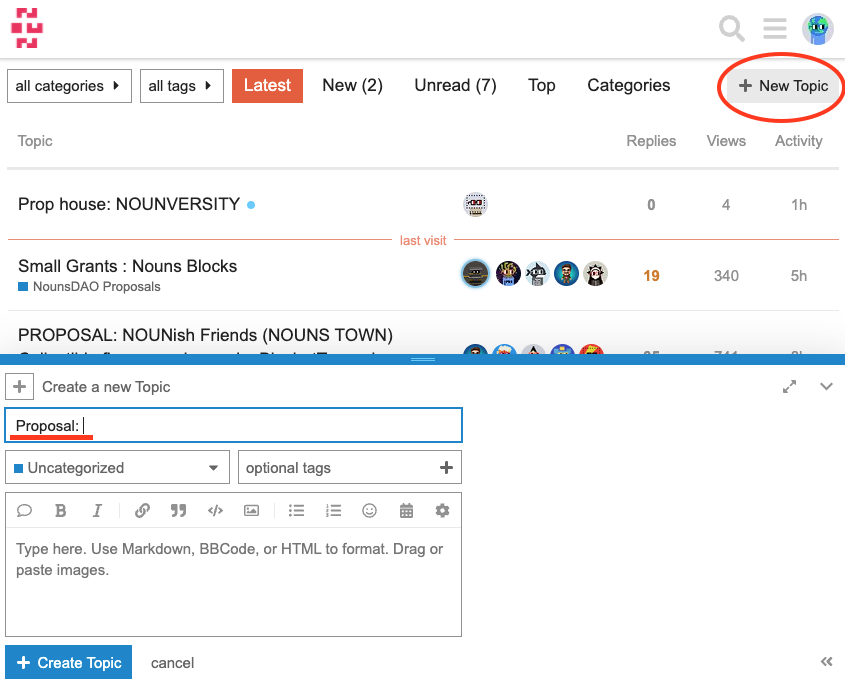
Task: Switch to the Unread (7) tab
Action: (455, 85)
